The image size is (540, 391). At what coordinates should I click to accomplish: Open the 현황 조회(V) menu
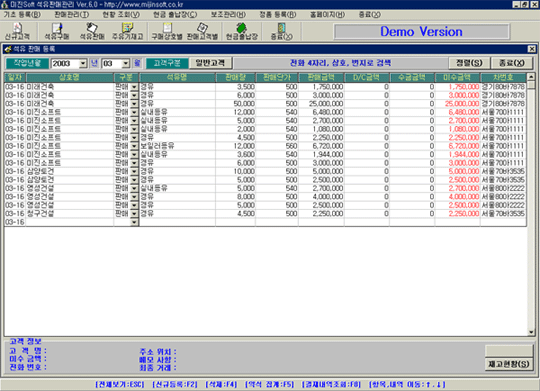pos(121,14)
